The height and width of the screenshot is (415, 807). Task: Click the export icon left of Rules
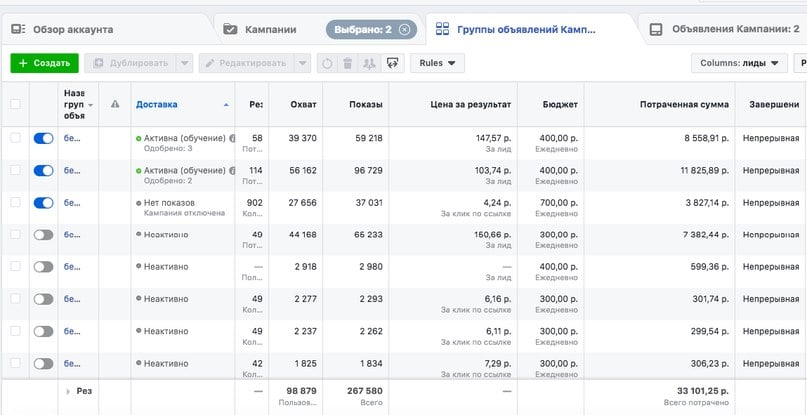click(x=392, y=63)
